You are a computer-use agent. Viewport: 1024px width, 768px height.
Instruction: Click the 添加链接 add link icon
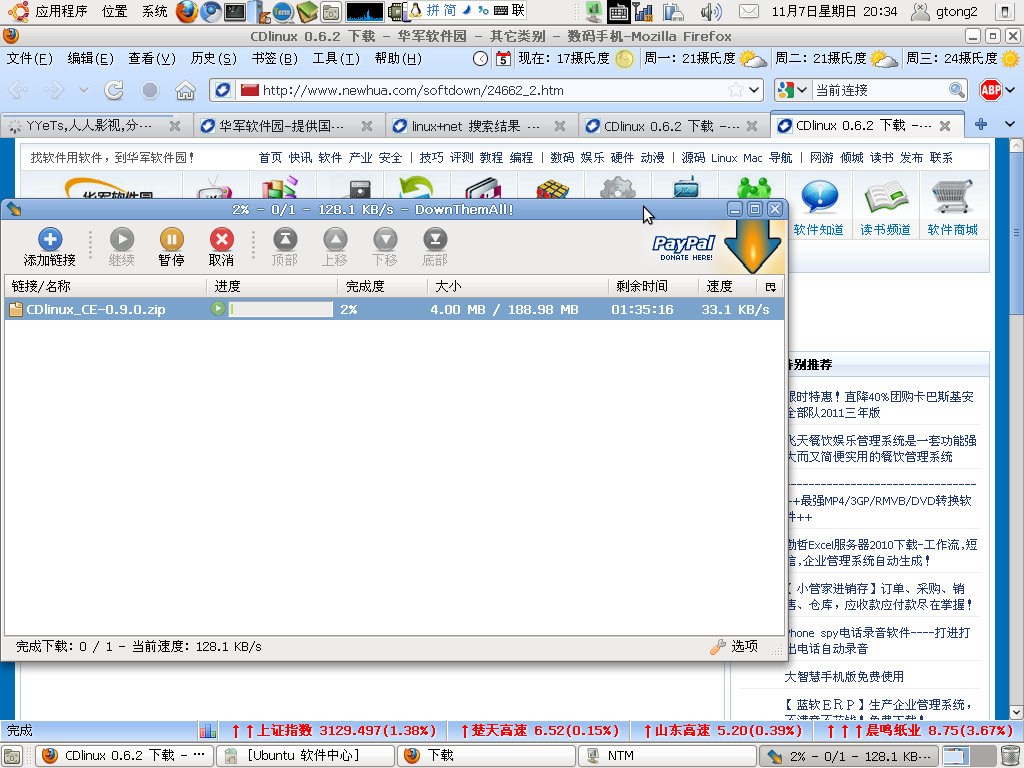point(50,239)
